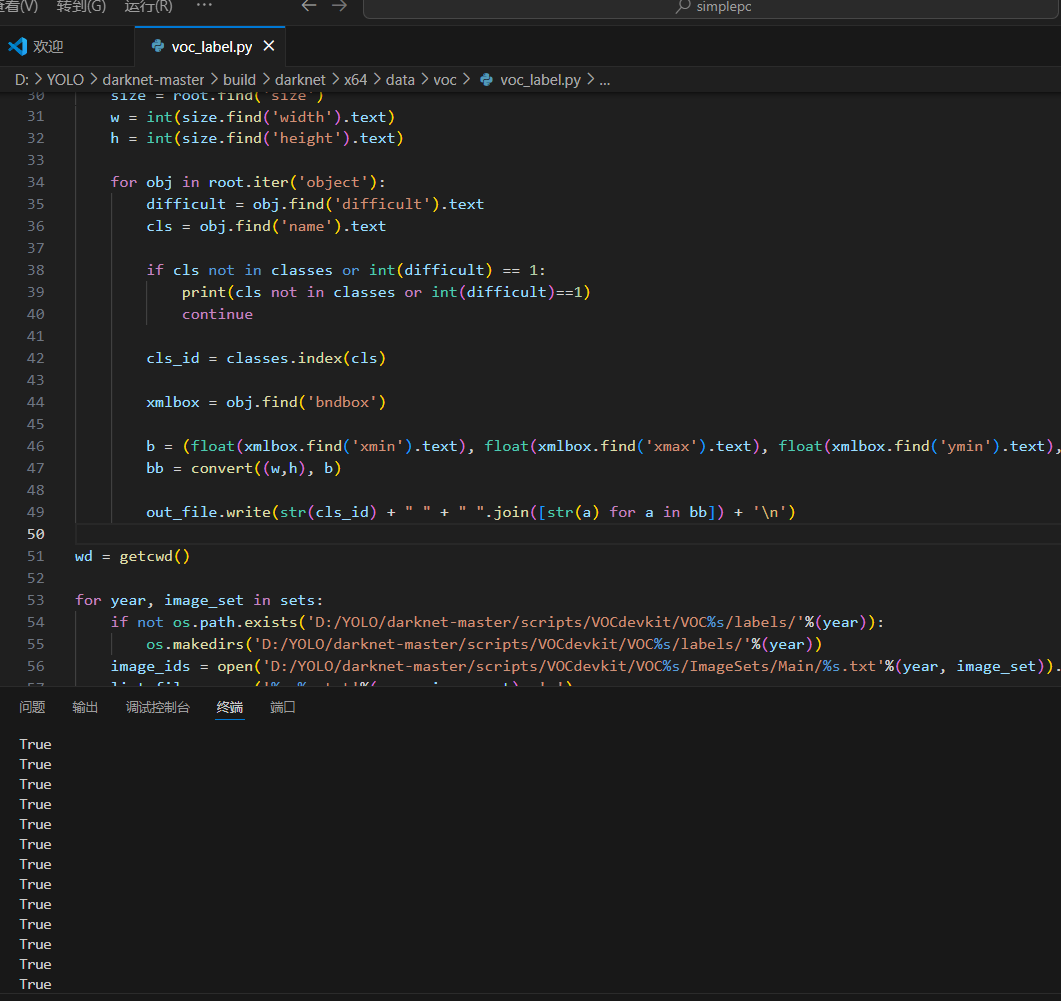
Task: Click line number 34 in the gutter
Action: pyautogui.click(x=36, y=182)
